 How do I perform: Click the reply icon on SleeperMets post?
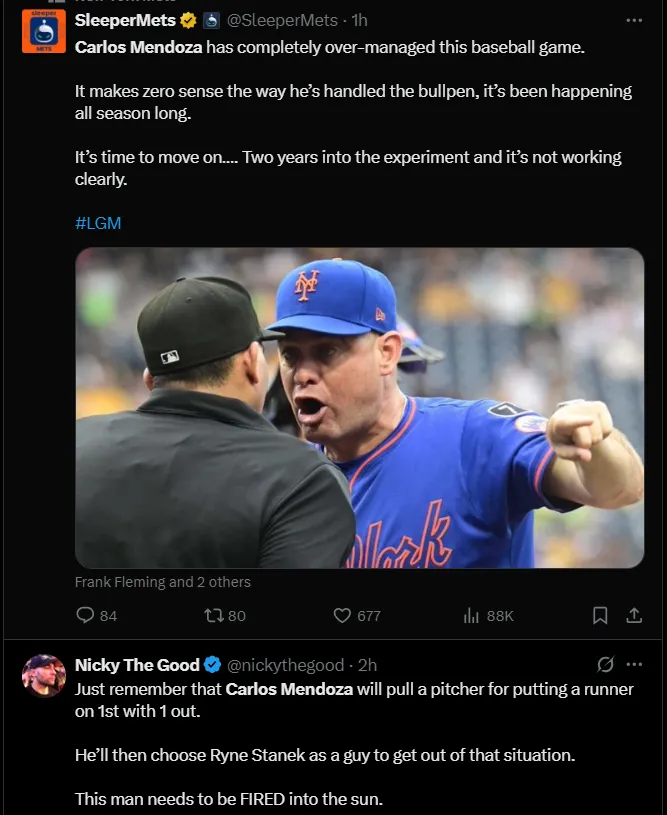[86, 616]
